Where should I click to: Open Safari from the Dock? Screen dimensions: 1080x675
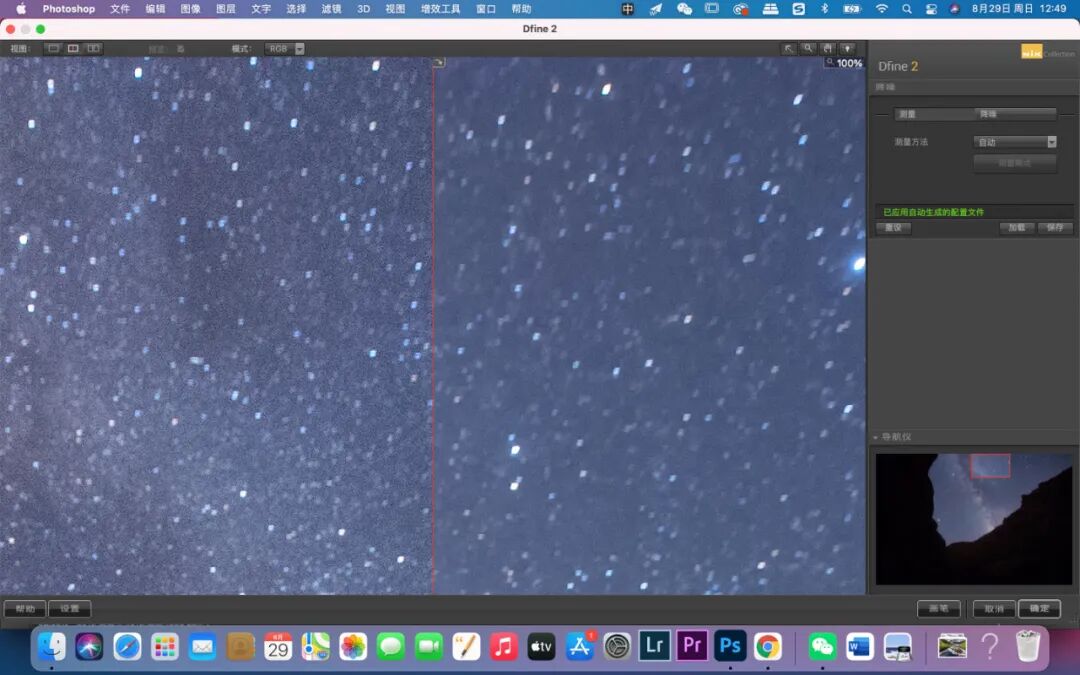(x=127, y=646)
